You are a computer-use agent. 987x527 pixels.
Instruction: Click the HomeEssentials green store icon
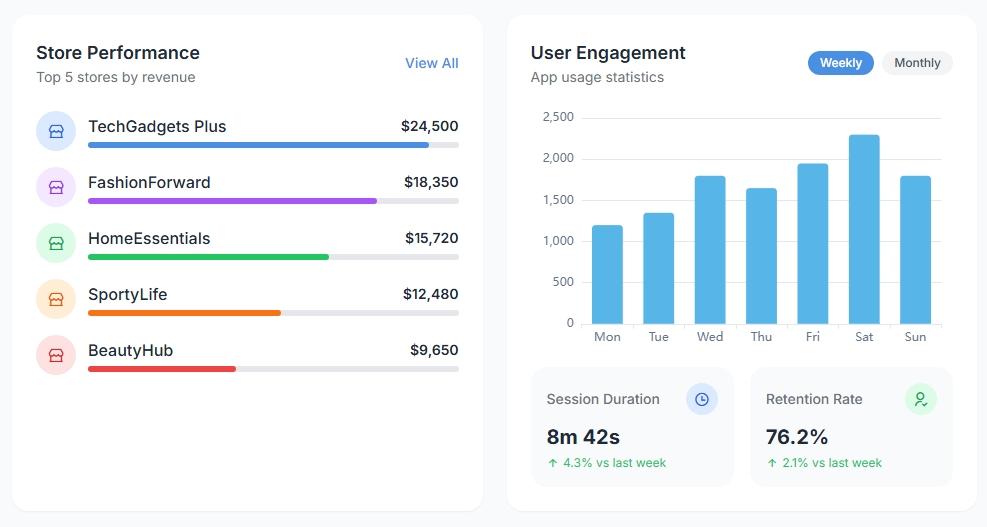(56, 243)
